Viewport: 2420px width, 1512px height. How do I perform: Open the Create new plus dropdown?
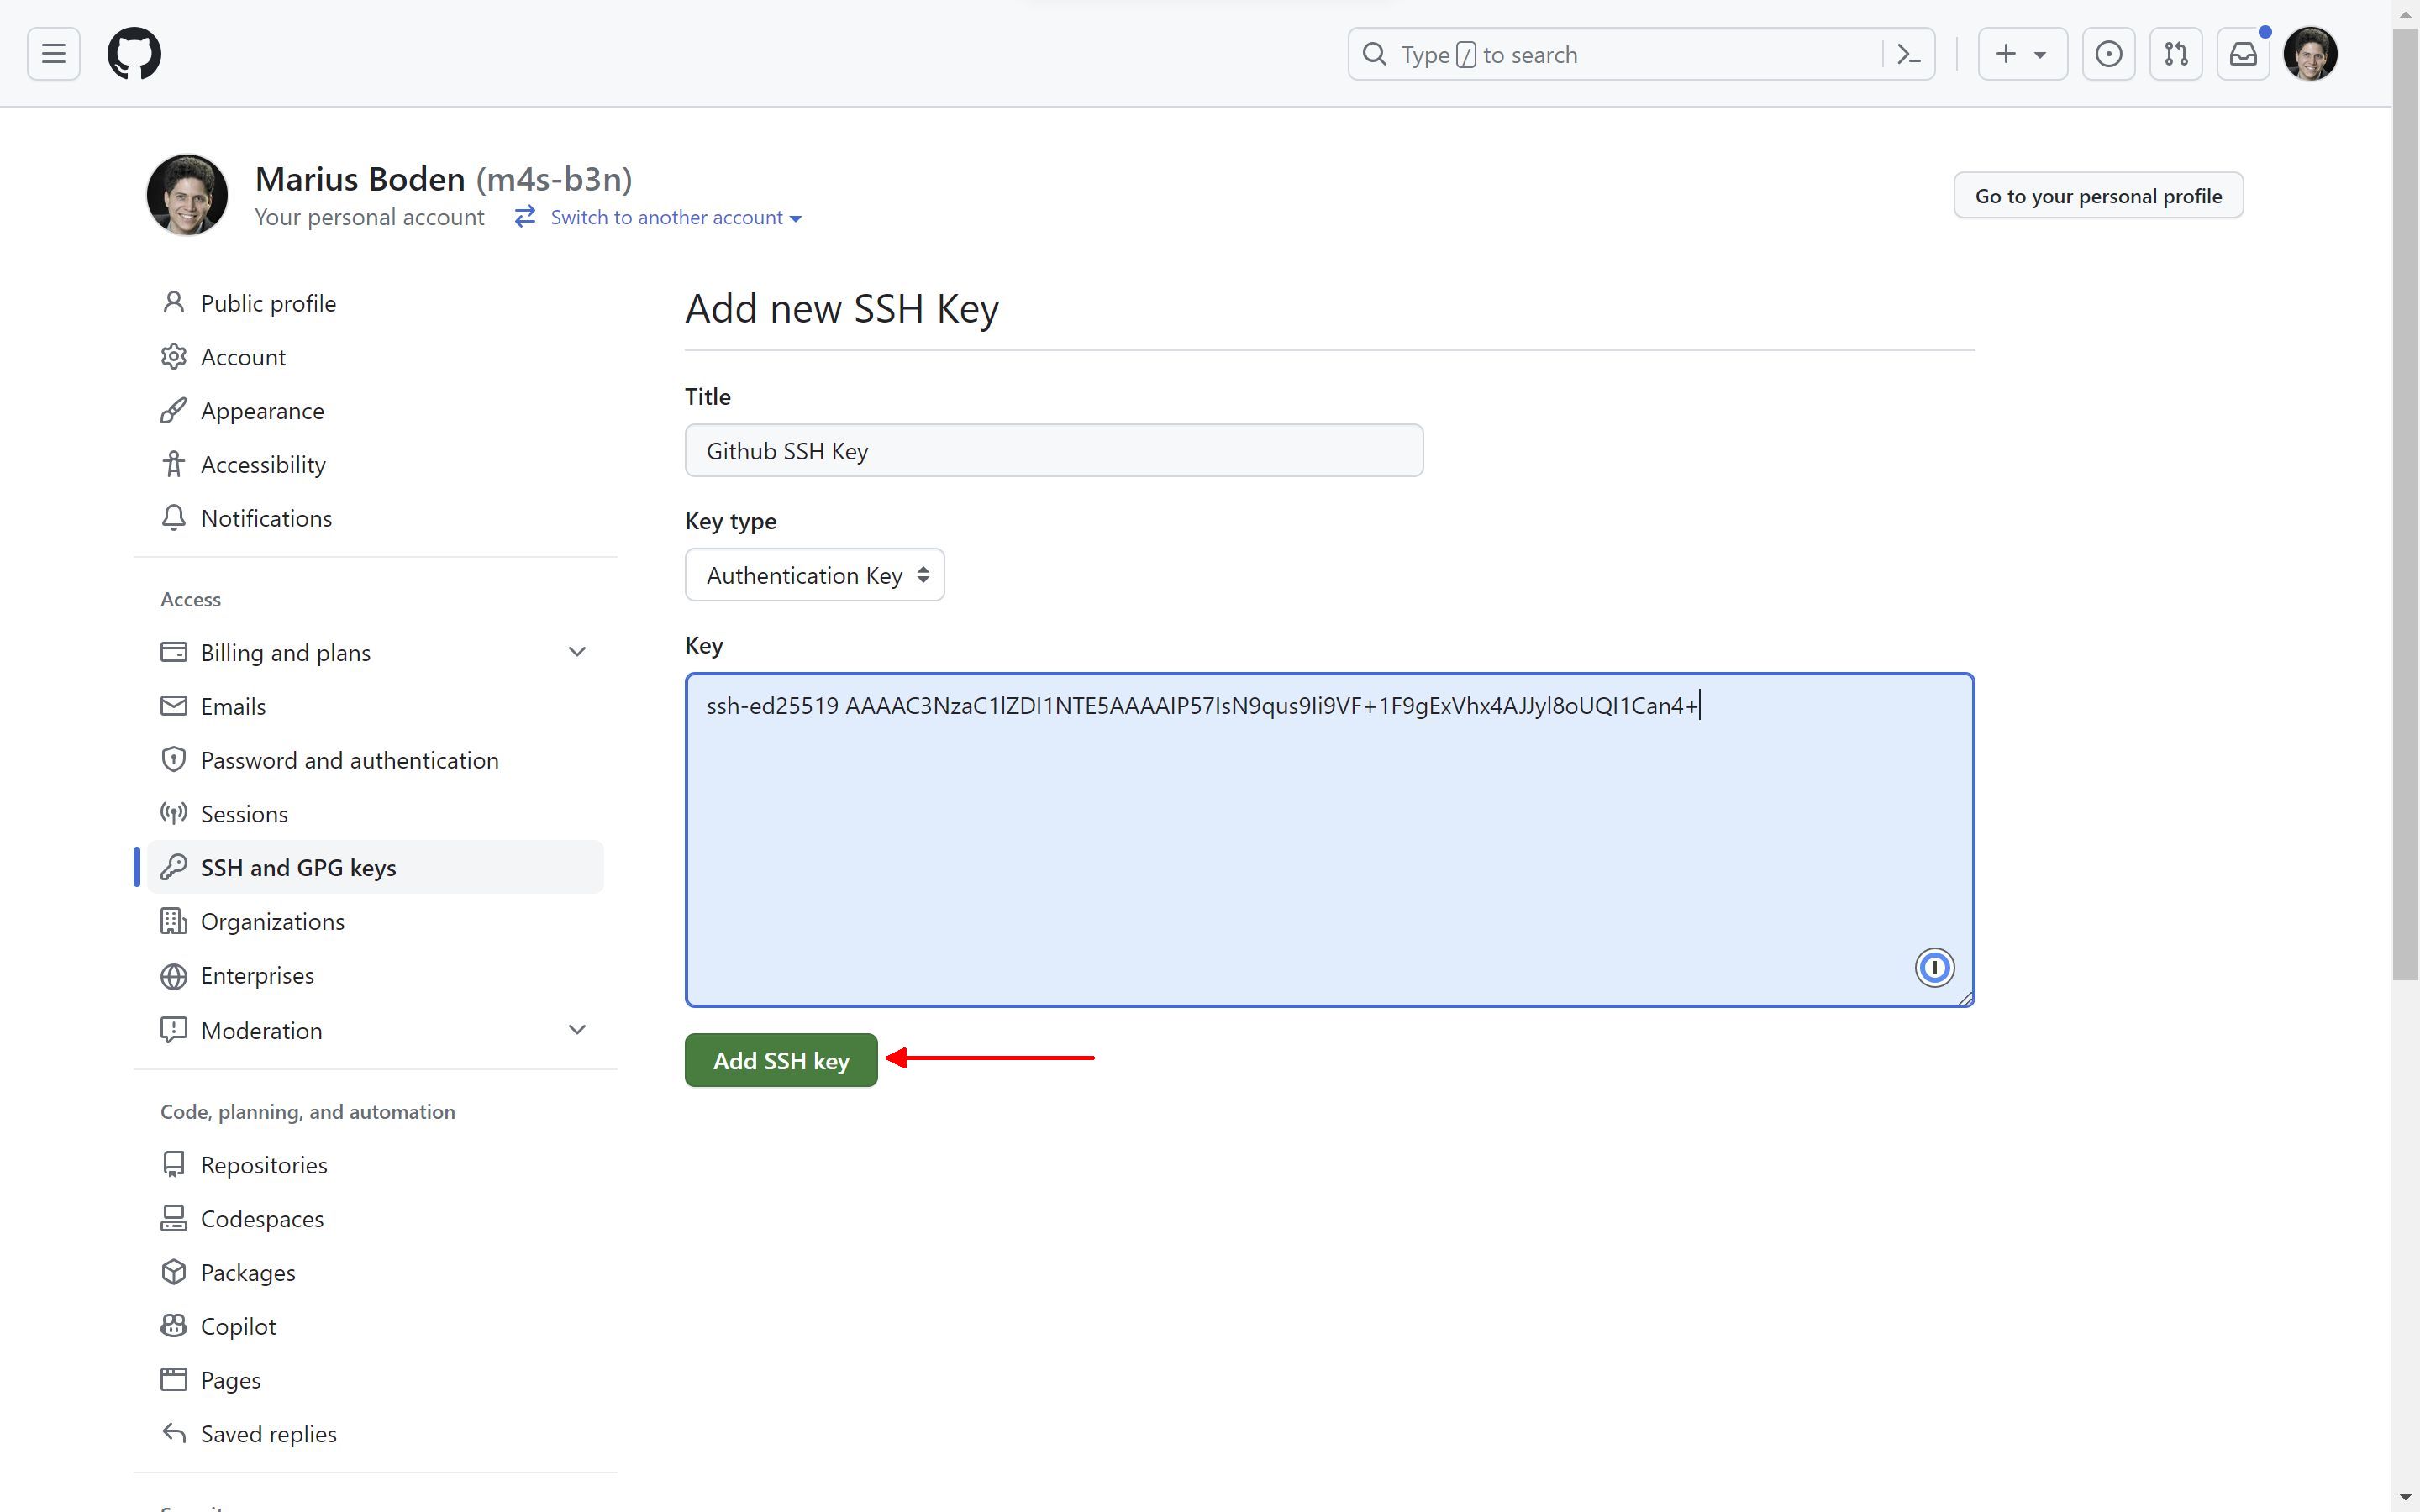2021,54
